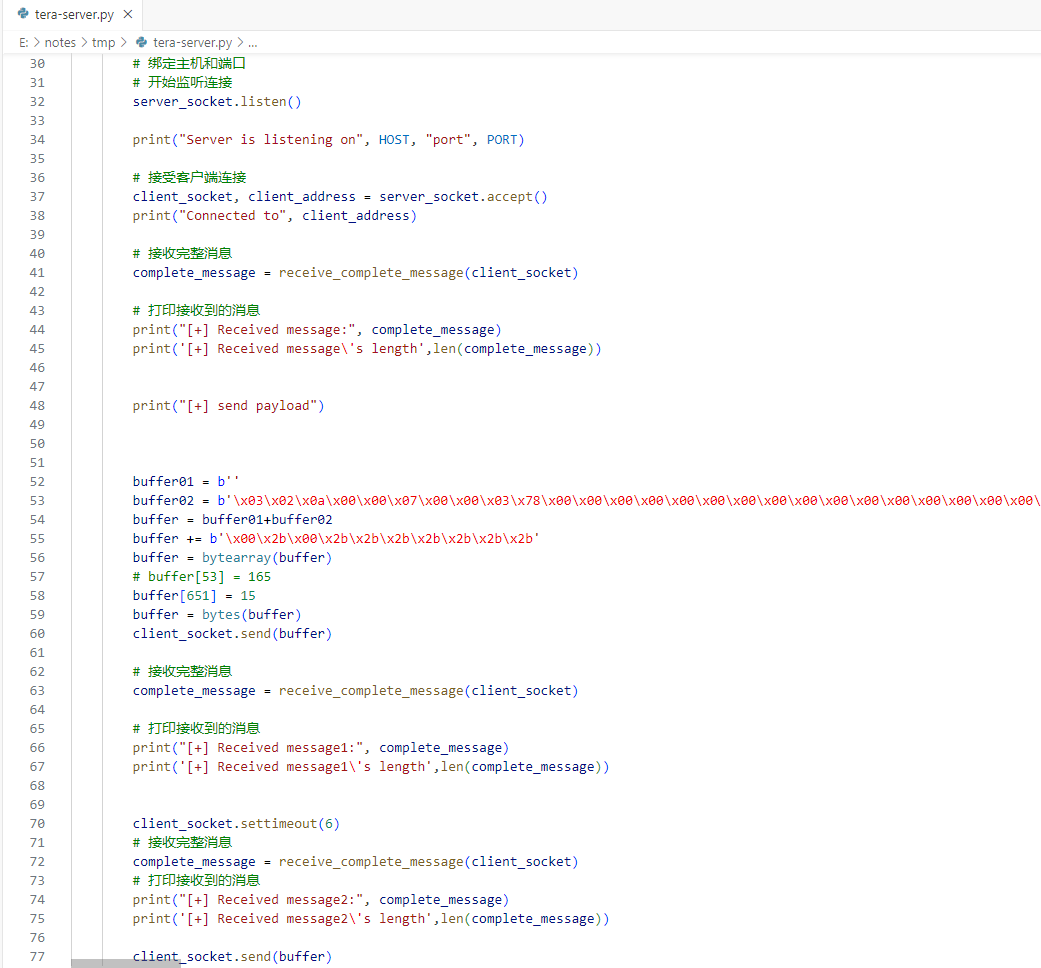Open the E: drive breadcrumb
Screen dimensions: 1041x968
[x=24, y=43]
